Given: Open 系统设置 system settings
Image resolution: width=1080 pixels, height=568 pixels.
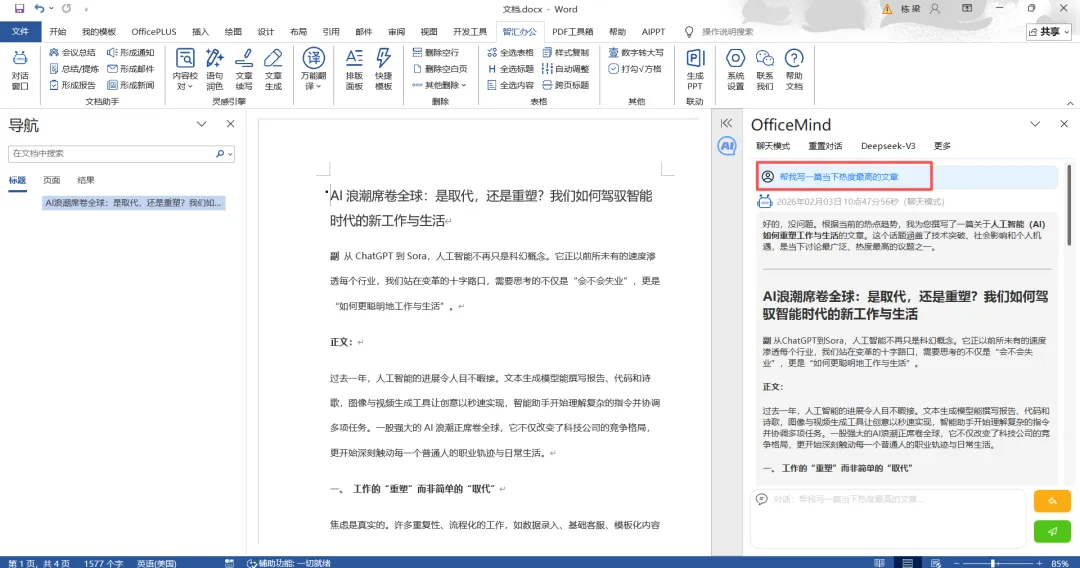Looking at the screenshot, I should [736, 70].
